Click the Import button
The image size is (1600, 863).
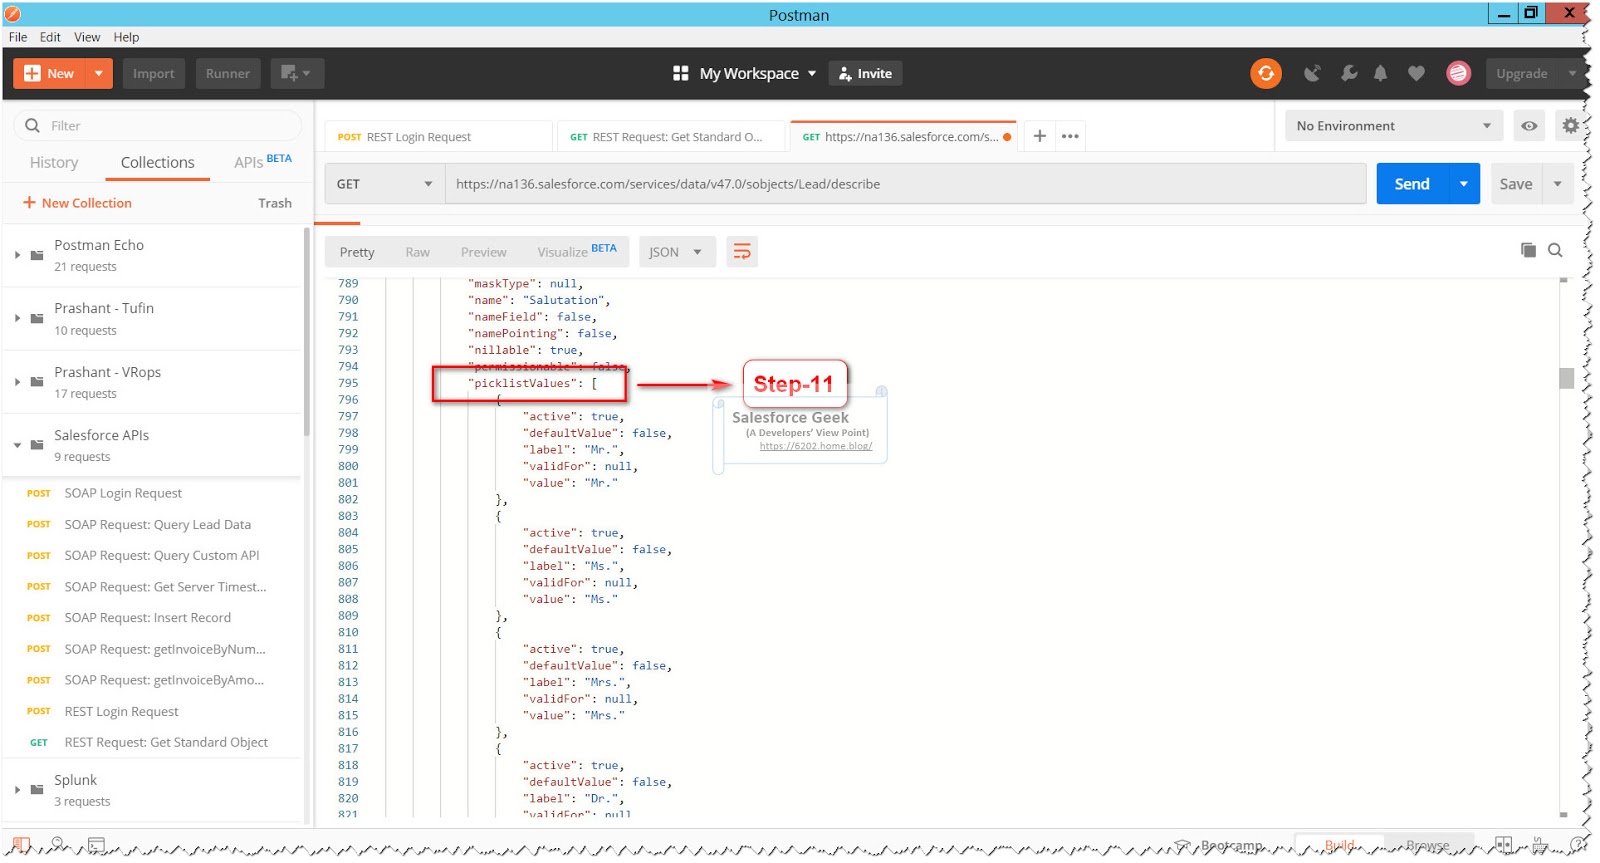coord(153,73)
